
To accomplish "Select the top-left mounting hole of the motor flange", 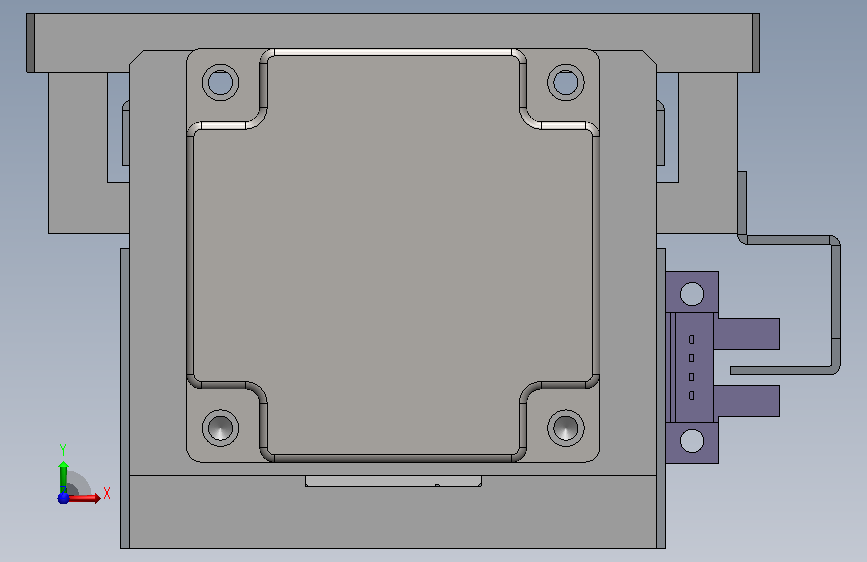I will click(x=221, y=82).
